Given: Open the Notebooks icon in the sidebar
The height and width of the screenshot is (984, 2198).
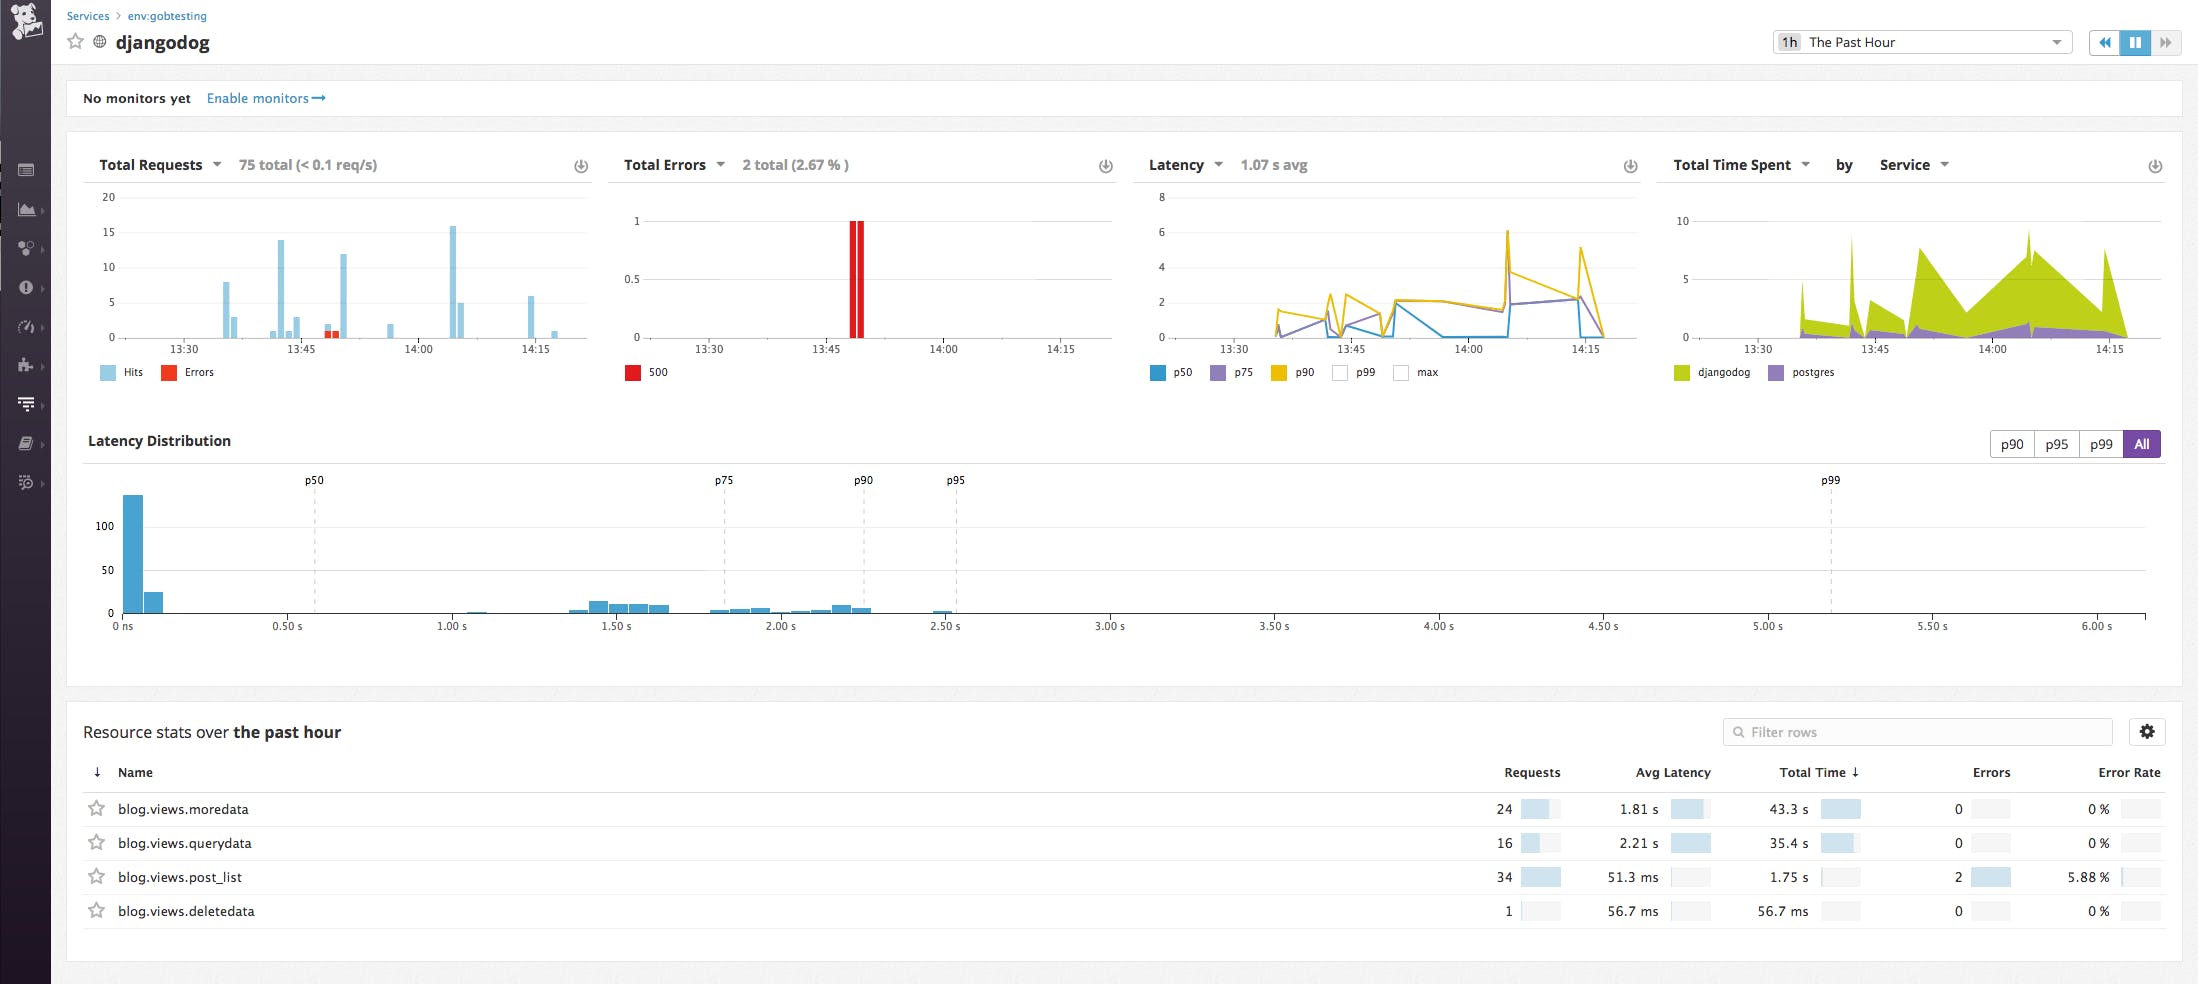Looking at the screenshot, I should (x=27, y=443).
